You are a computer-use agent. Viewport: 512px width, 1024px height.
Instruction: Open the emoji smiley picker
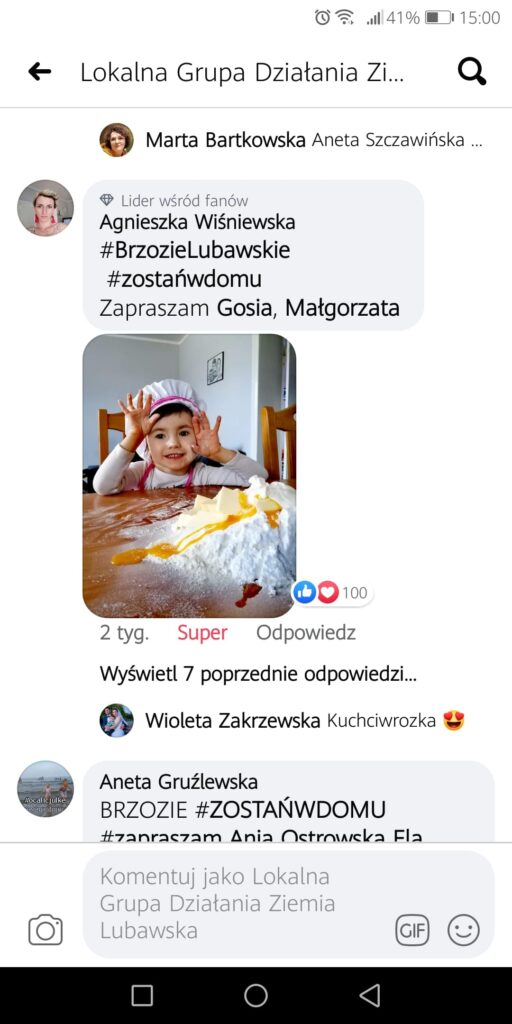tap(464, 930)
